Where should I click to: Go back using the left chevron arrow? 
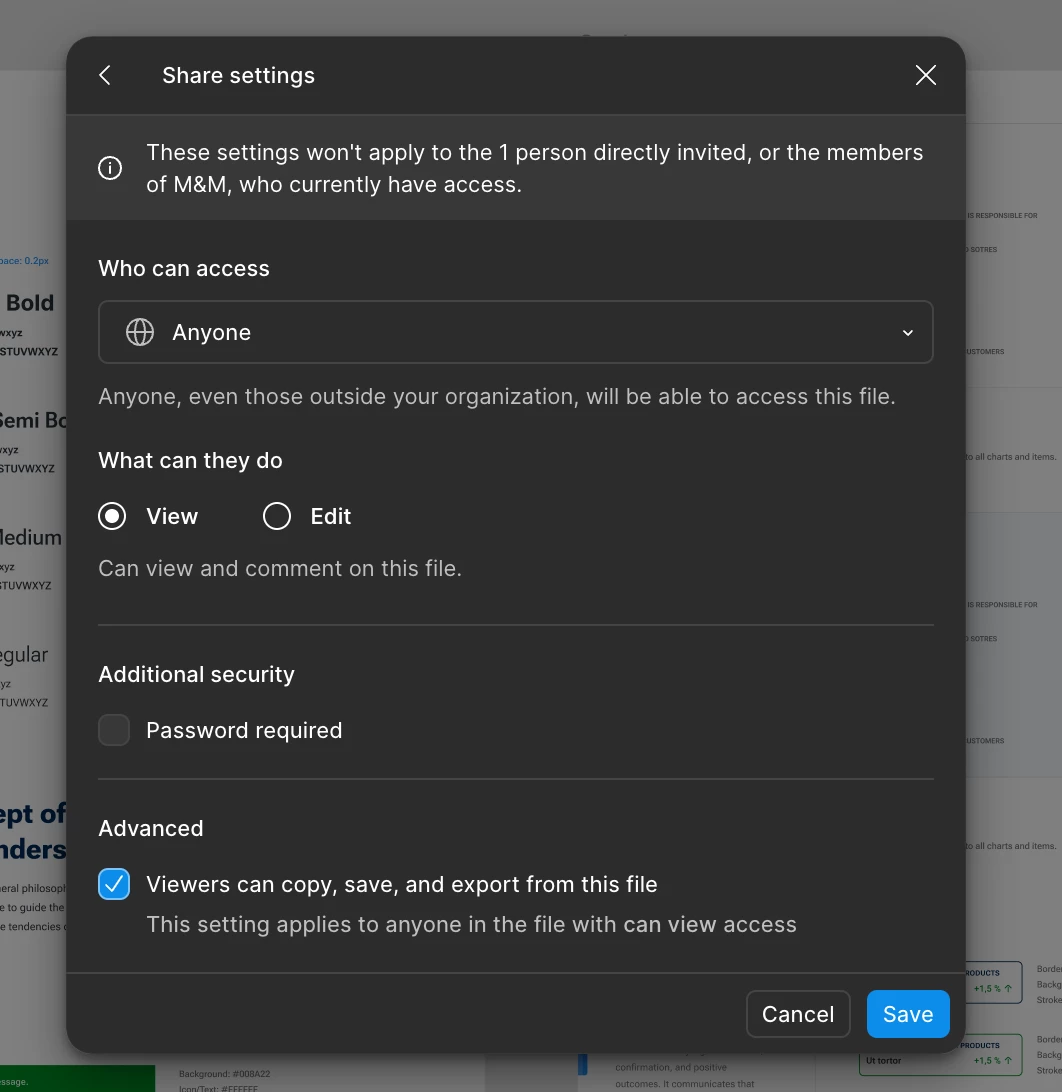(105, 75)
